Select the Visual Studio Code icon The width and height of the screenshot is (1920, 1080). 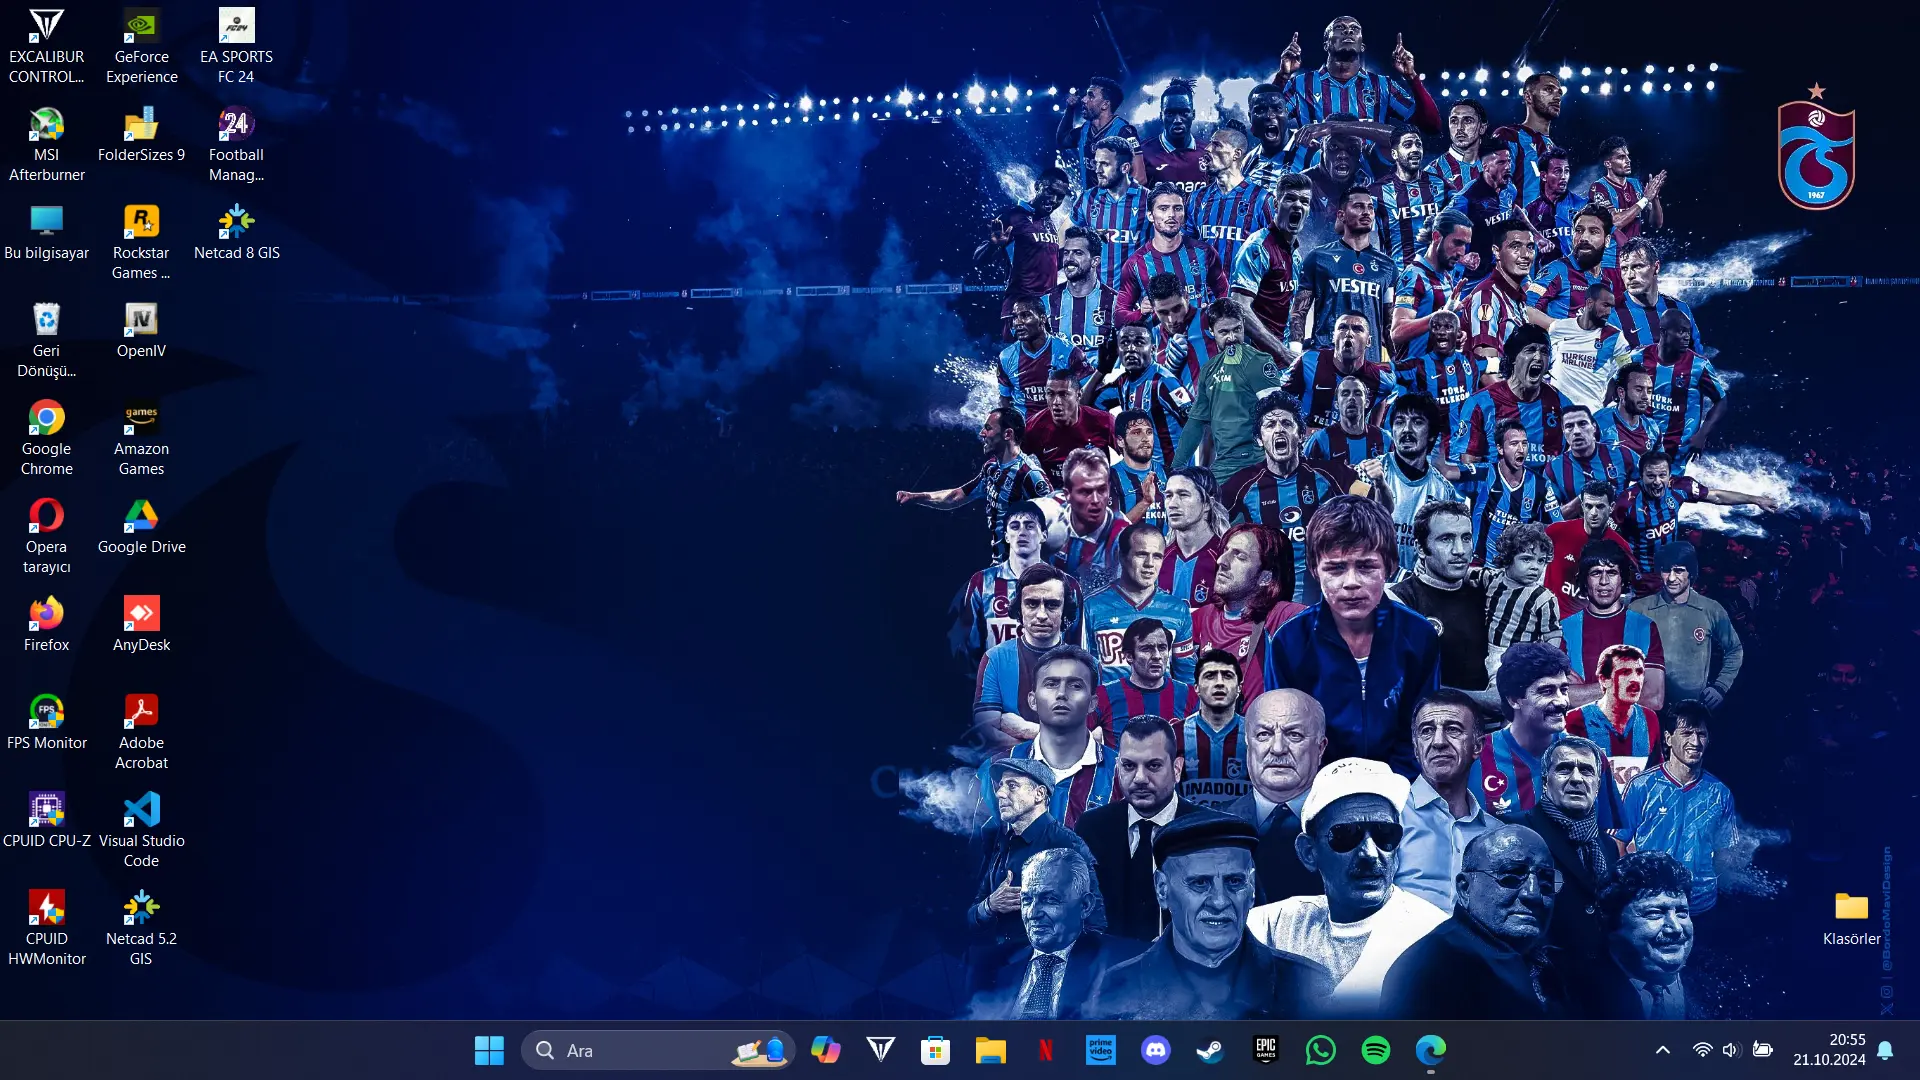[x=141, y=830]
